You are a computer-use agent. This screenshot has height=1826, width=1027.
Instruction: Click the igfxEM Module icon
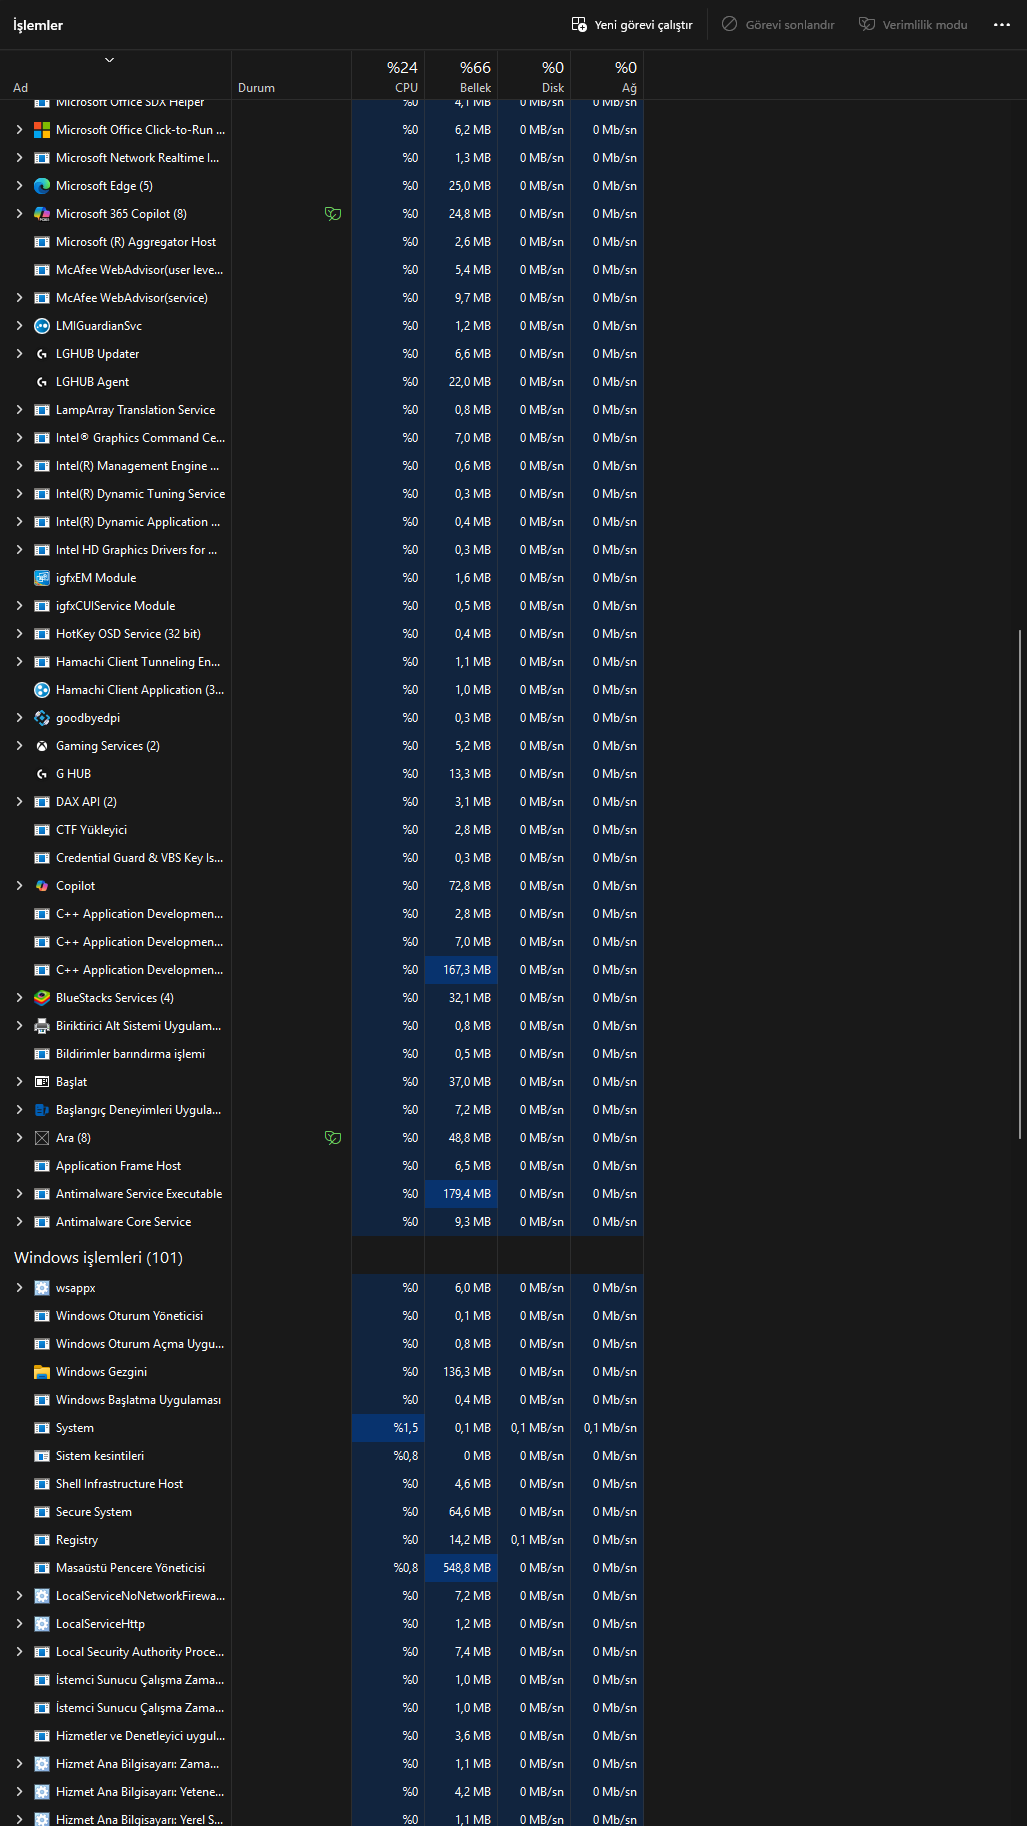(42, 578)
